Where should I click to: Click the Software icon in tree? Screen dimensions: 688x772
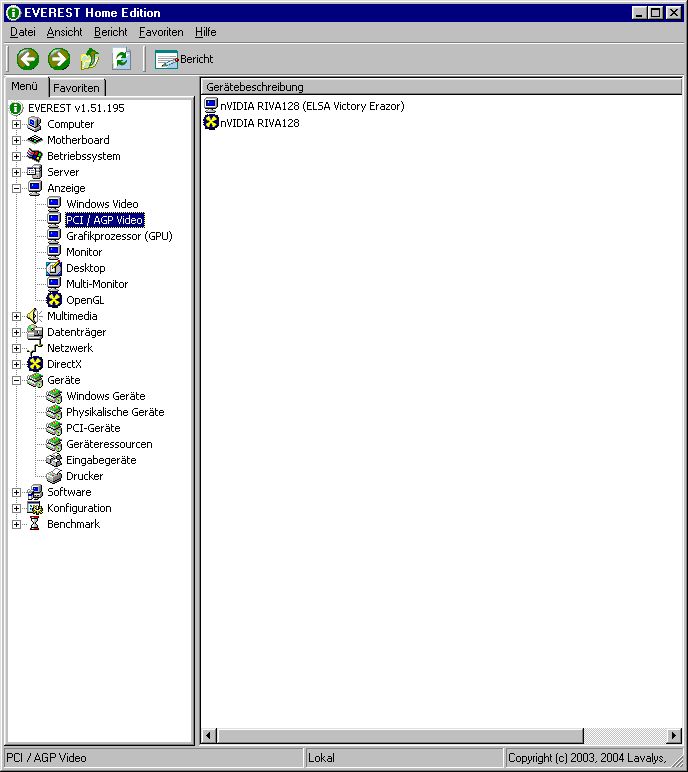tap(34, 492)
